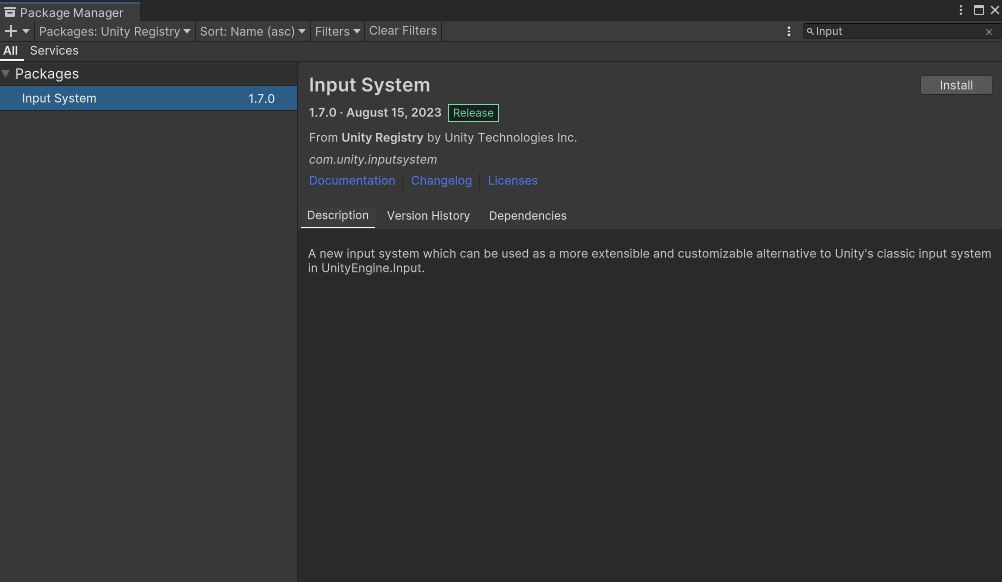Click Package Manager tab icon
1002x582 pixels.
point(10,12)
